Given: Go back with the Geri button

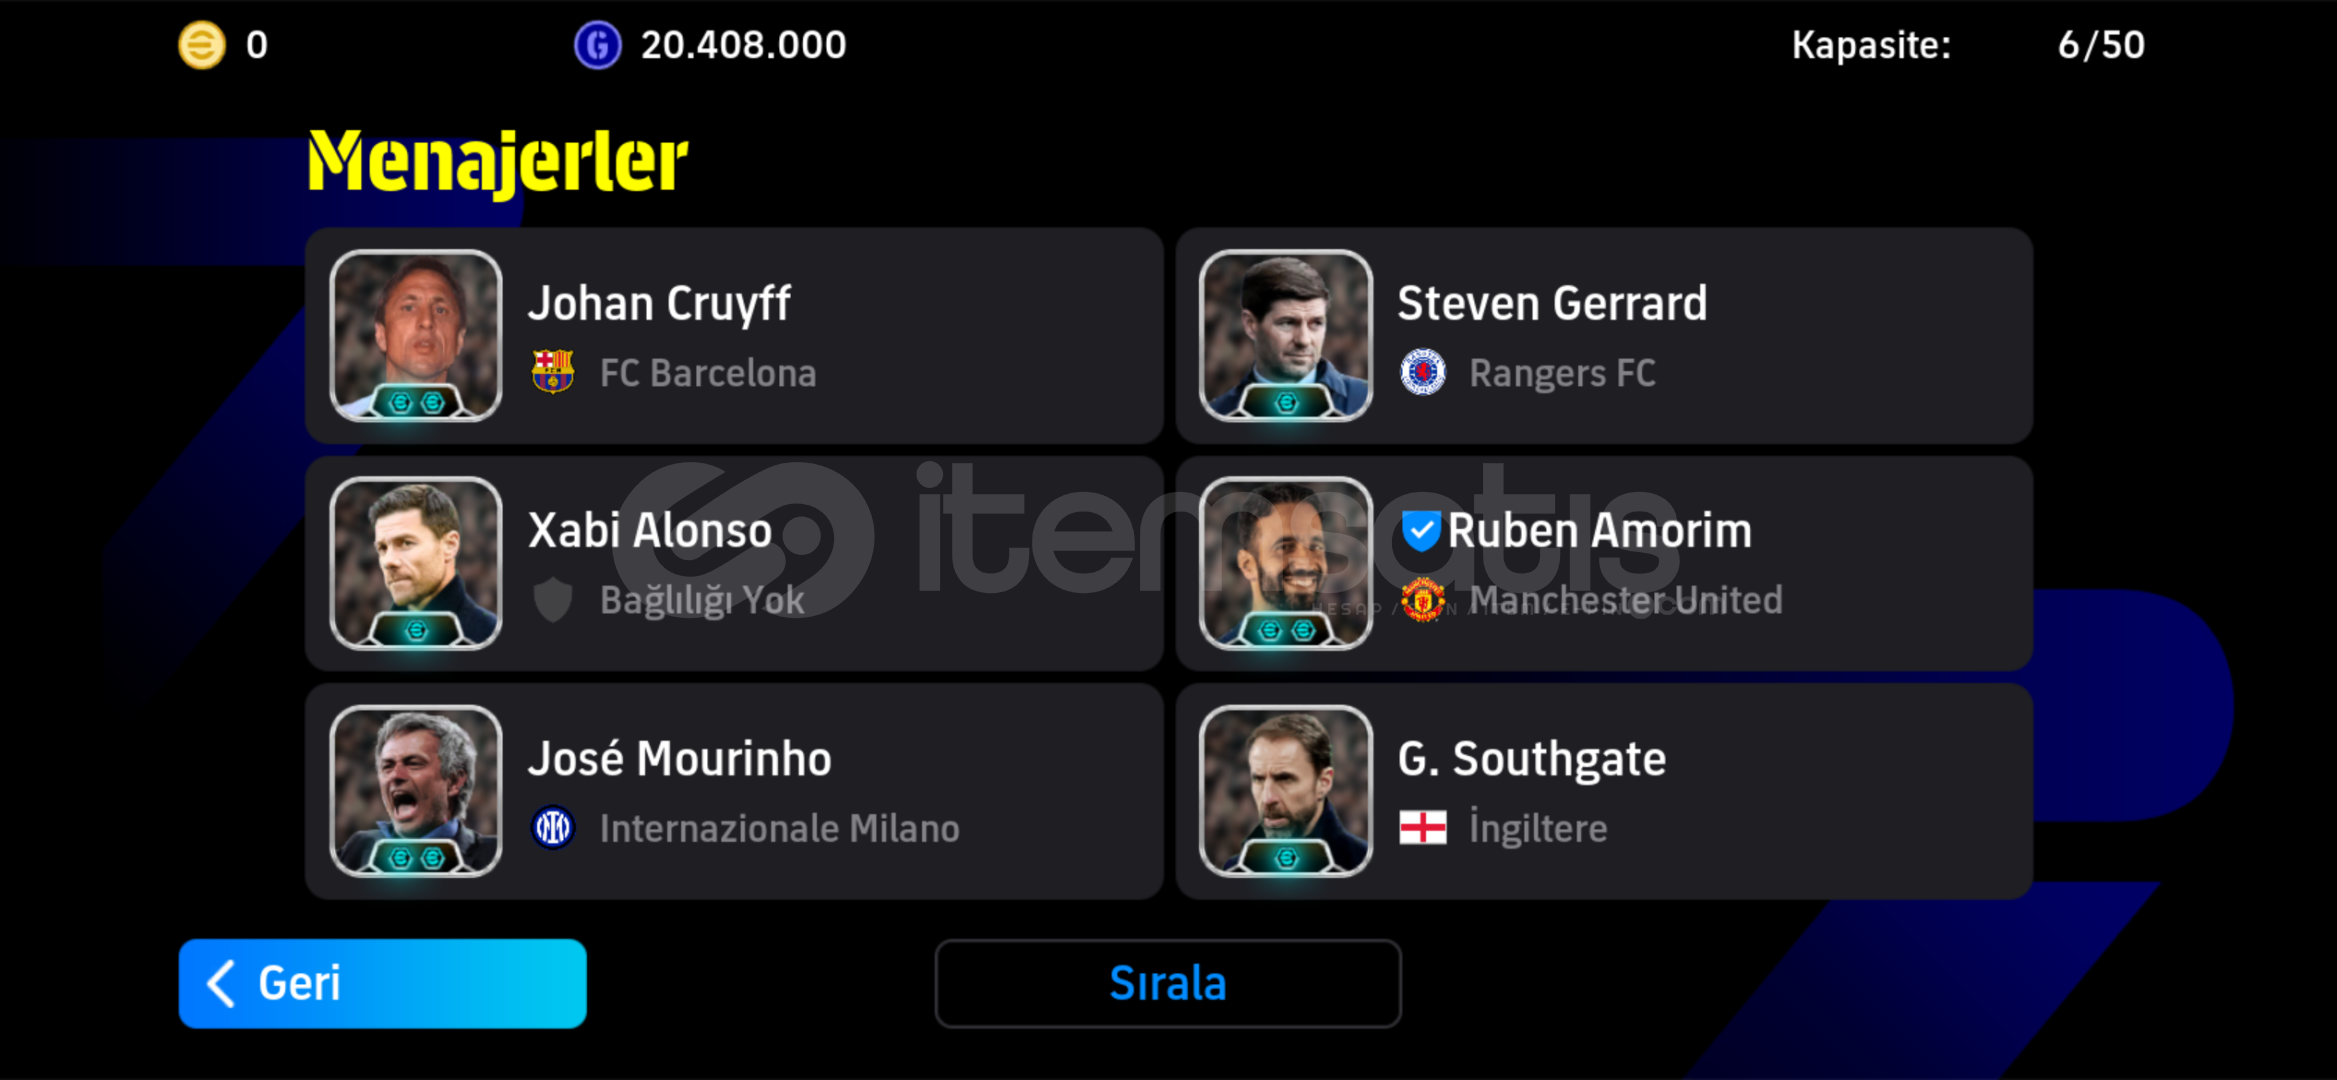Looking at the screenshot, I should coord(382,983).
